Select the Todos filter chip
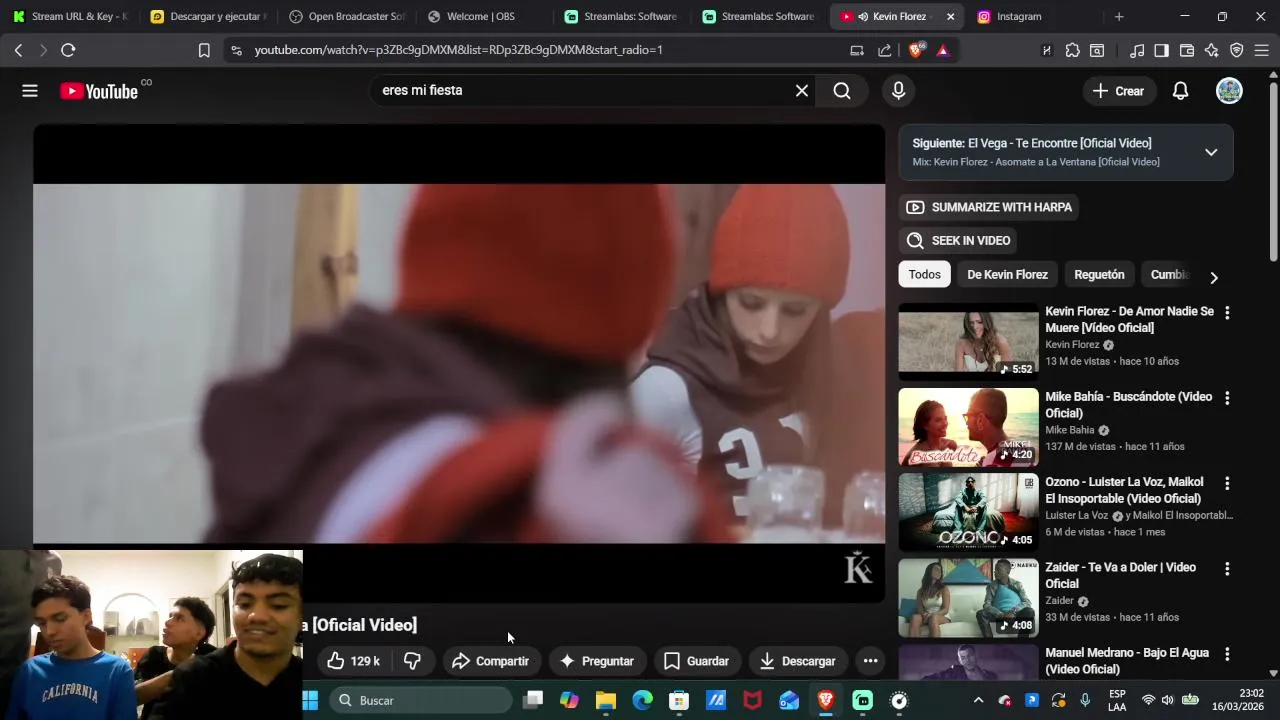 pyautogui.click(x=924, y=274)
